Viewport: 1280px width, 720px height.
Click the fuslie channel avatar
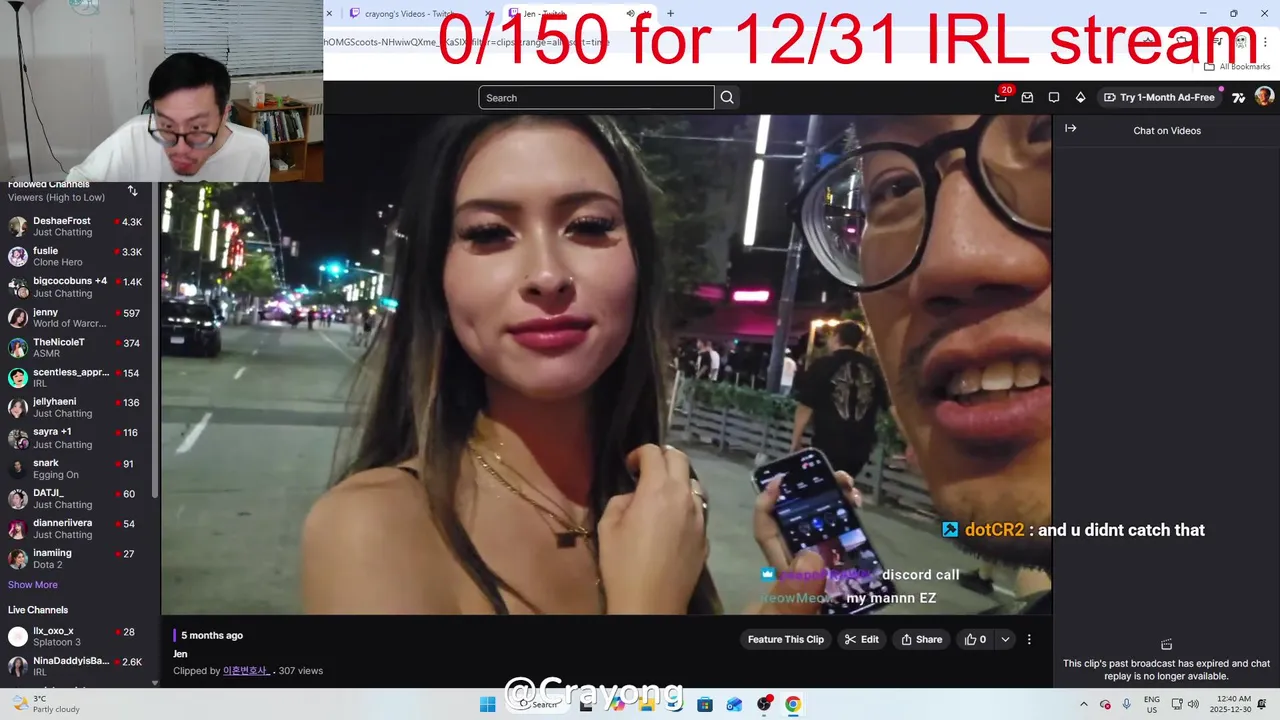(x=18, y=256)
